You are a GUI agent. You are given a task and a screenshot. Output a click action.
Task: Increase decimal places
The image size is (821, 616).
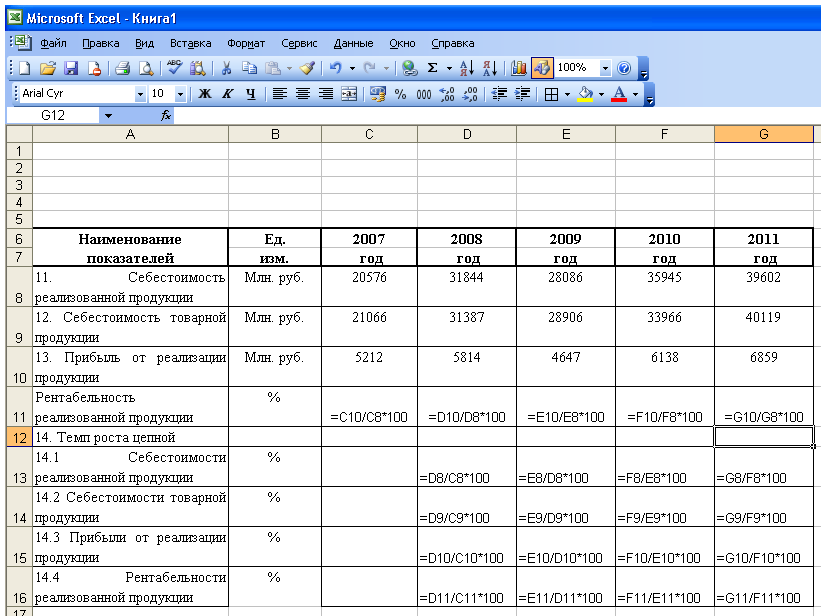click(x=447, y=94)
